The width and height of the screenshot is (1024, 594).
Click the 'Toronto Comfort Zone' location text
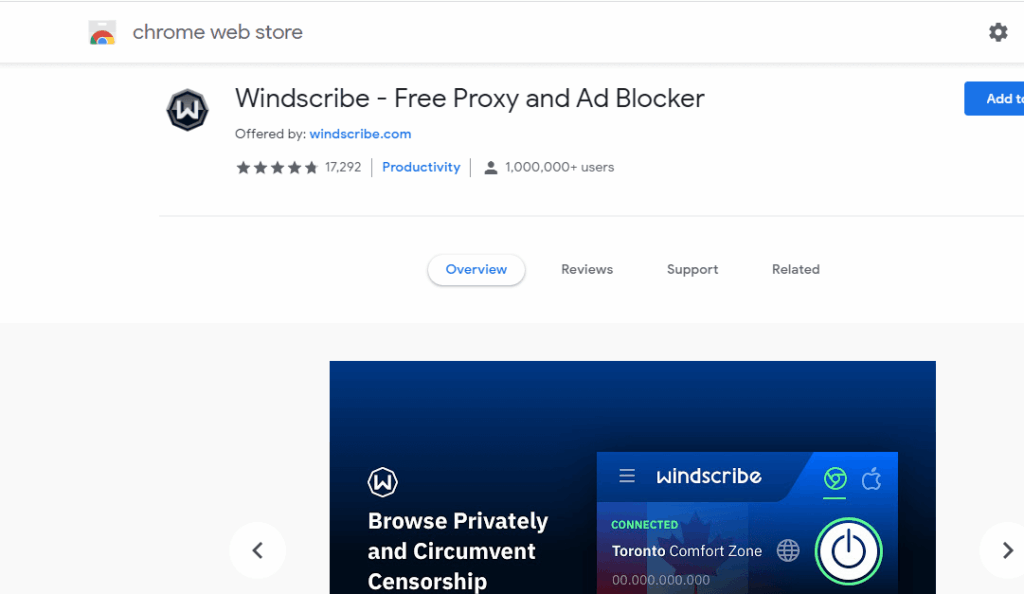coord(687,551)
